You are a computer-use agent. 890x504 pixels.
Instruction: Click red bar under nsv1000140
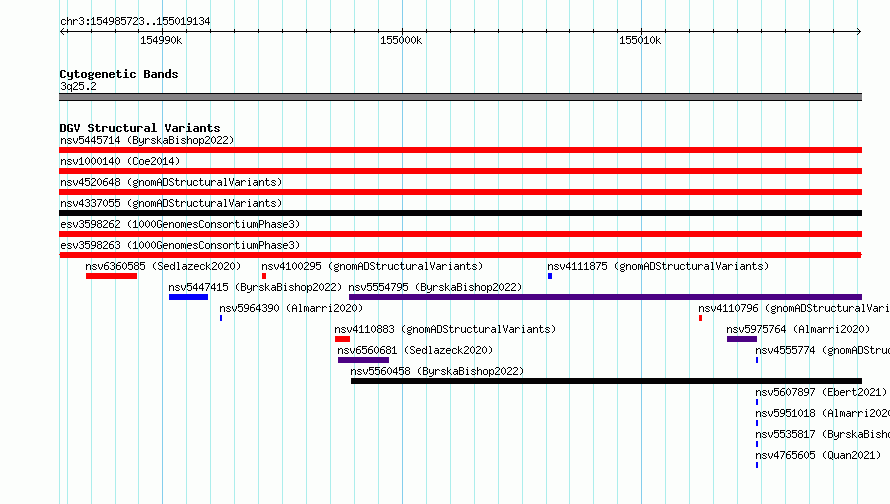tap(460, 171)
